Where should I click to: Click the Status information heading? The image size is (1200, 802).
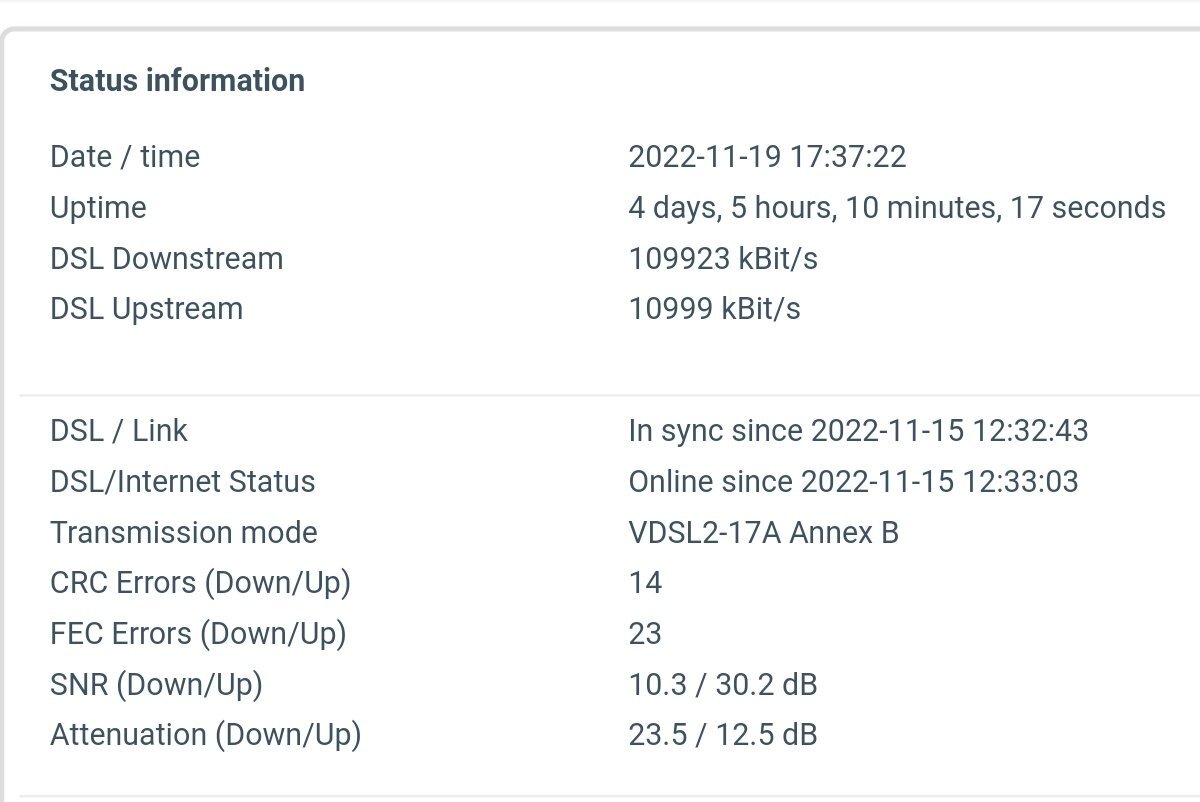pyautogui.click(x=177, y=80)
